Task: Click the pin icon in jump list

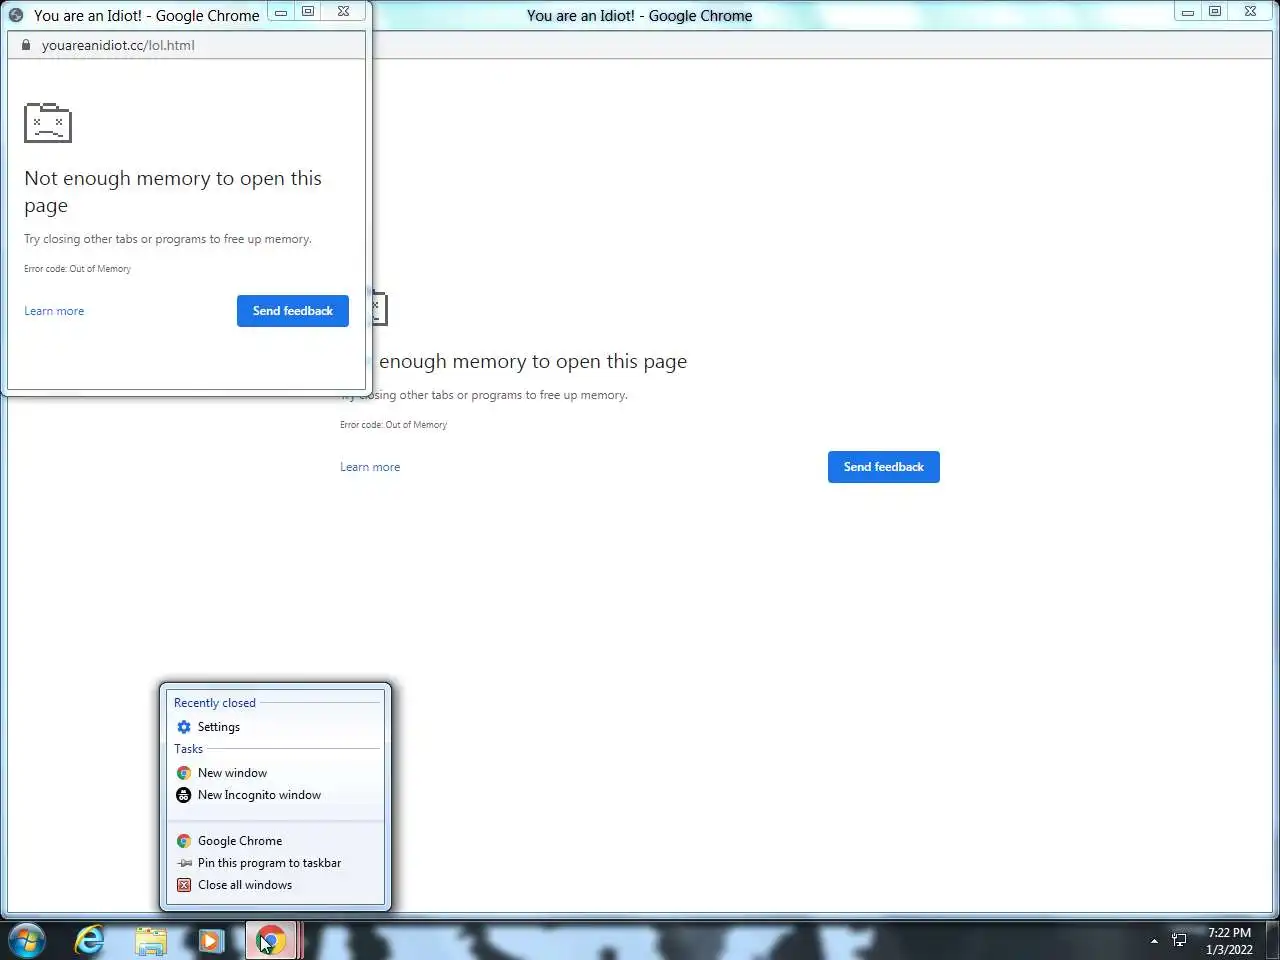Action: pyautogui.click(x=184, y=863)
